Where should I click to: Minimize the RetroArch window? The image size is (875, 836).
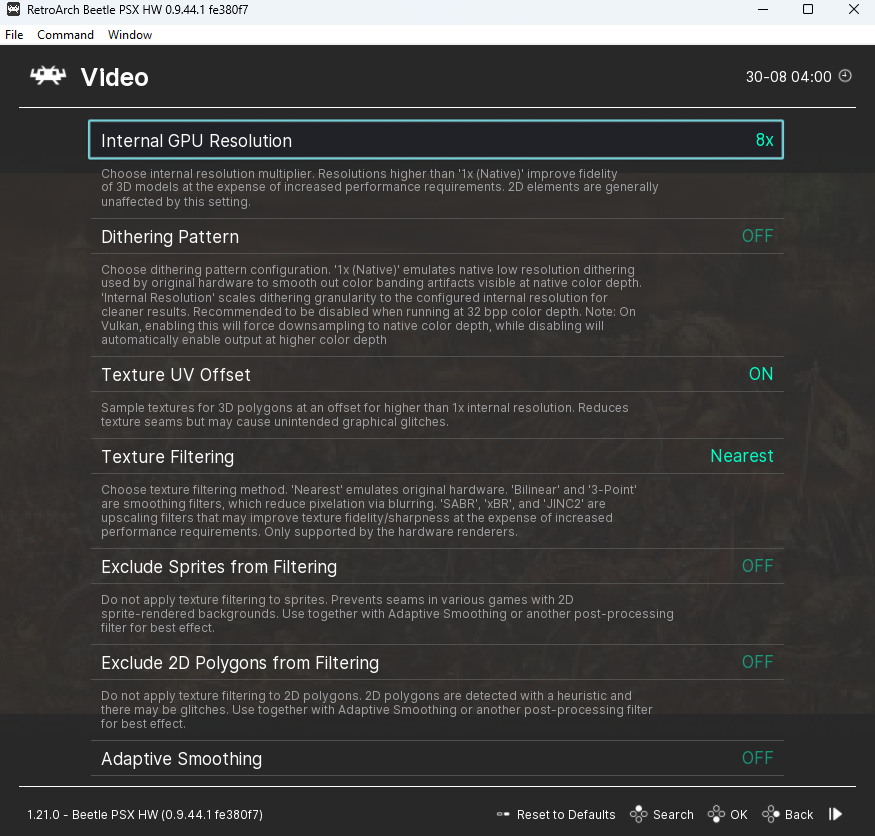763,9
